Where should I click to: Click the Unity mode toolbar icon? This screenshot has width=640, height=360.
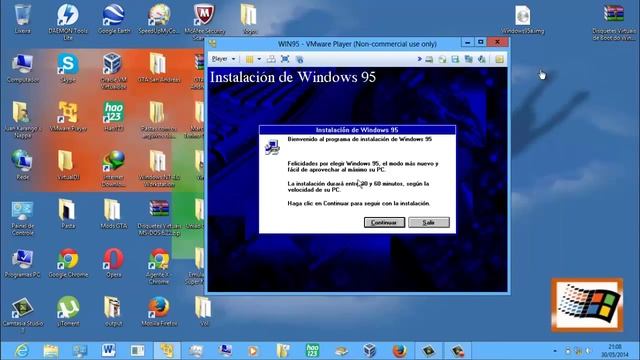300,60
